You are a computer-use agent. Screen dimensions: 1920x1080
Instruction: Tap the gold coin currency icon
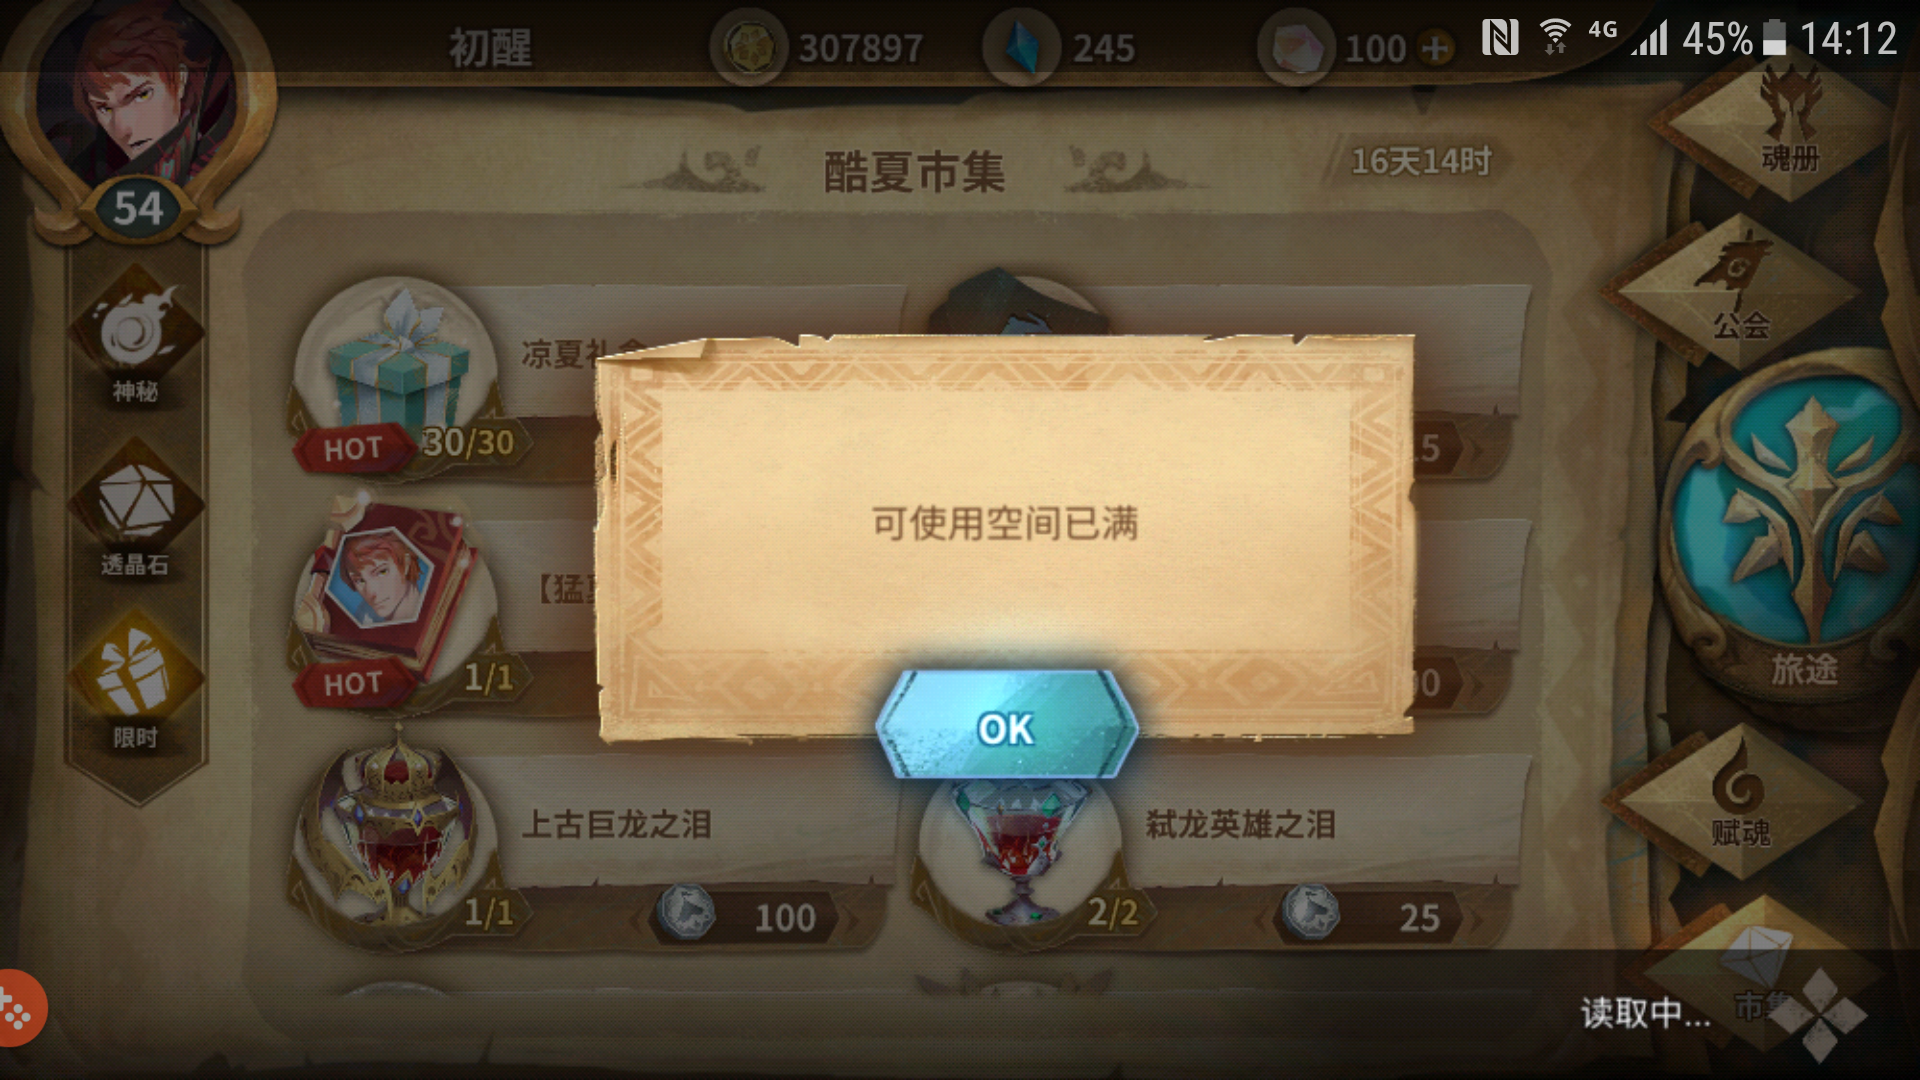[x=747, y=47]
